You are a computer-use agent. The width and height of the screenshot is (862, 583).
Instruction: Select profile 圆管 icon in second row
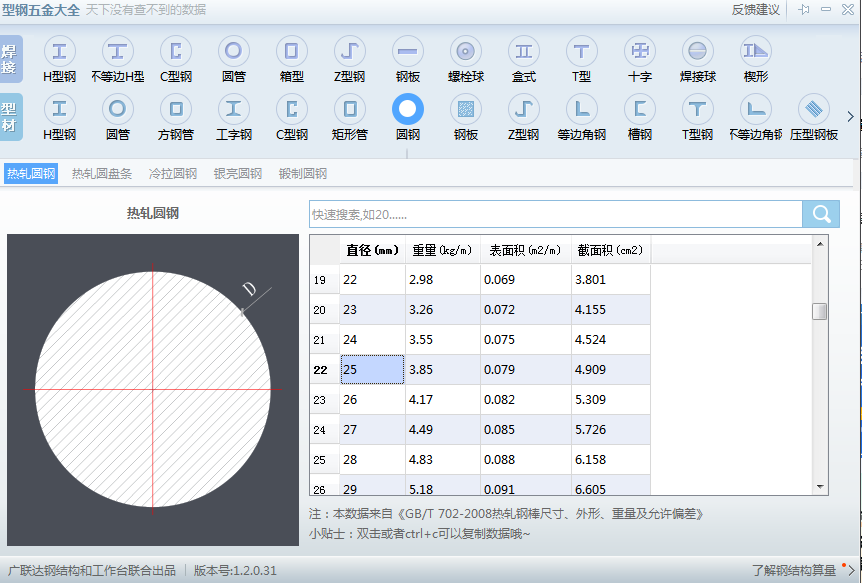click(x=118, y=109)
